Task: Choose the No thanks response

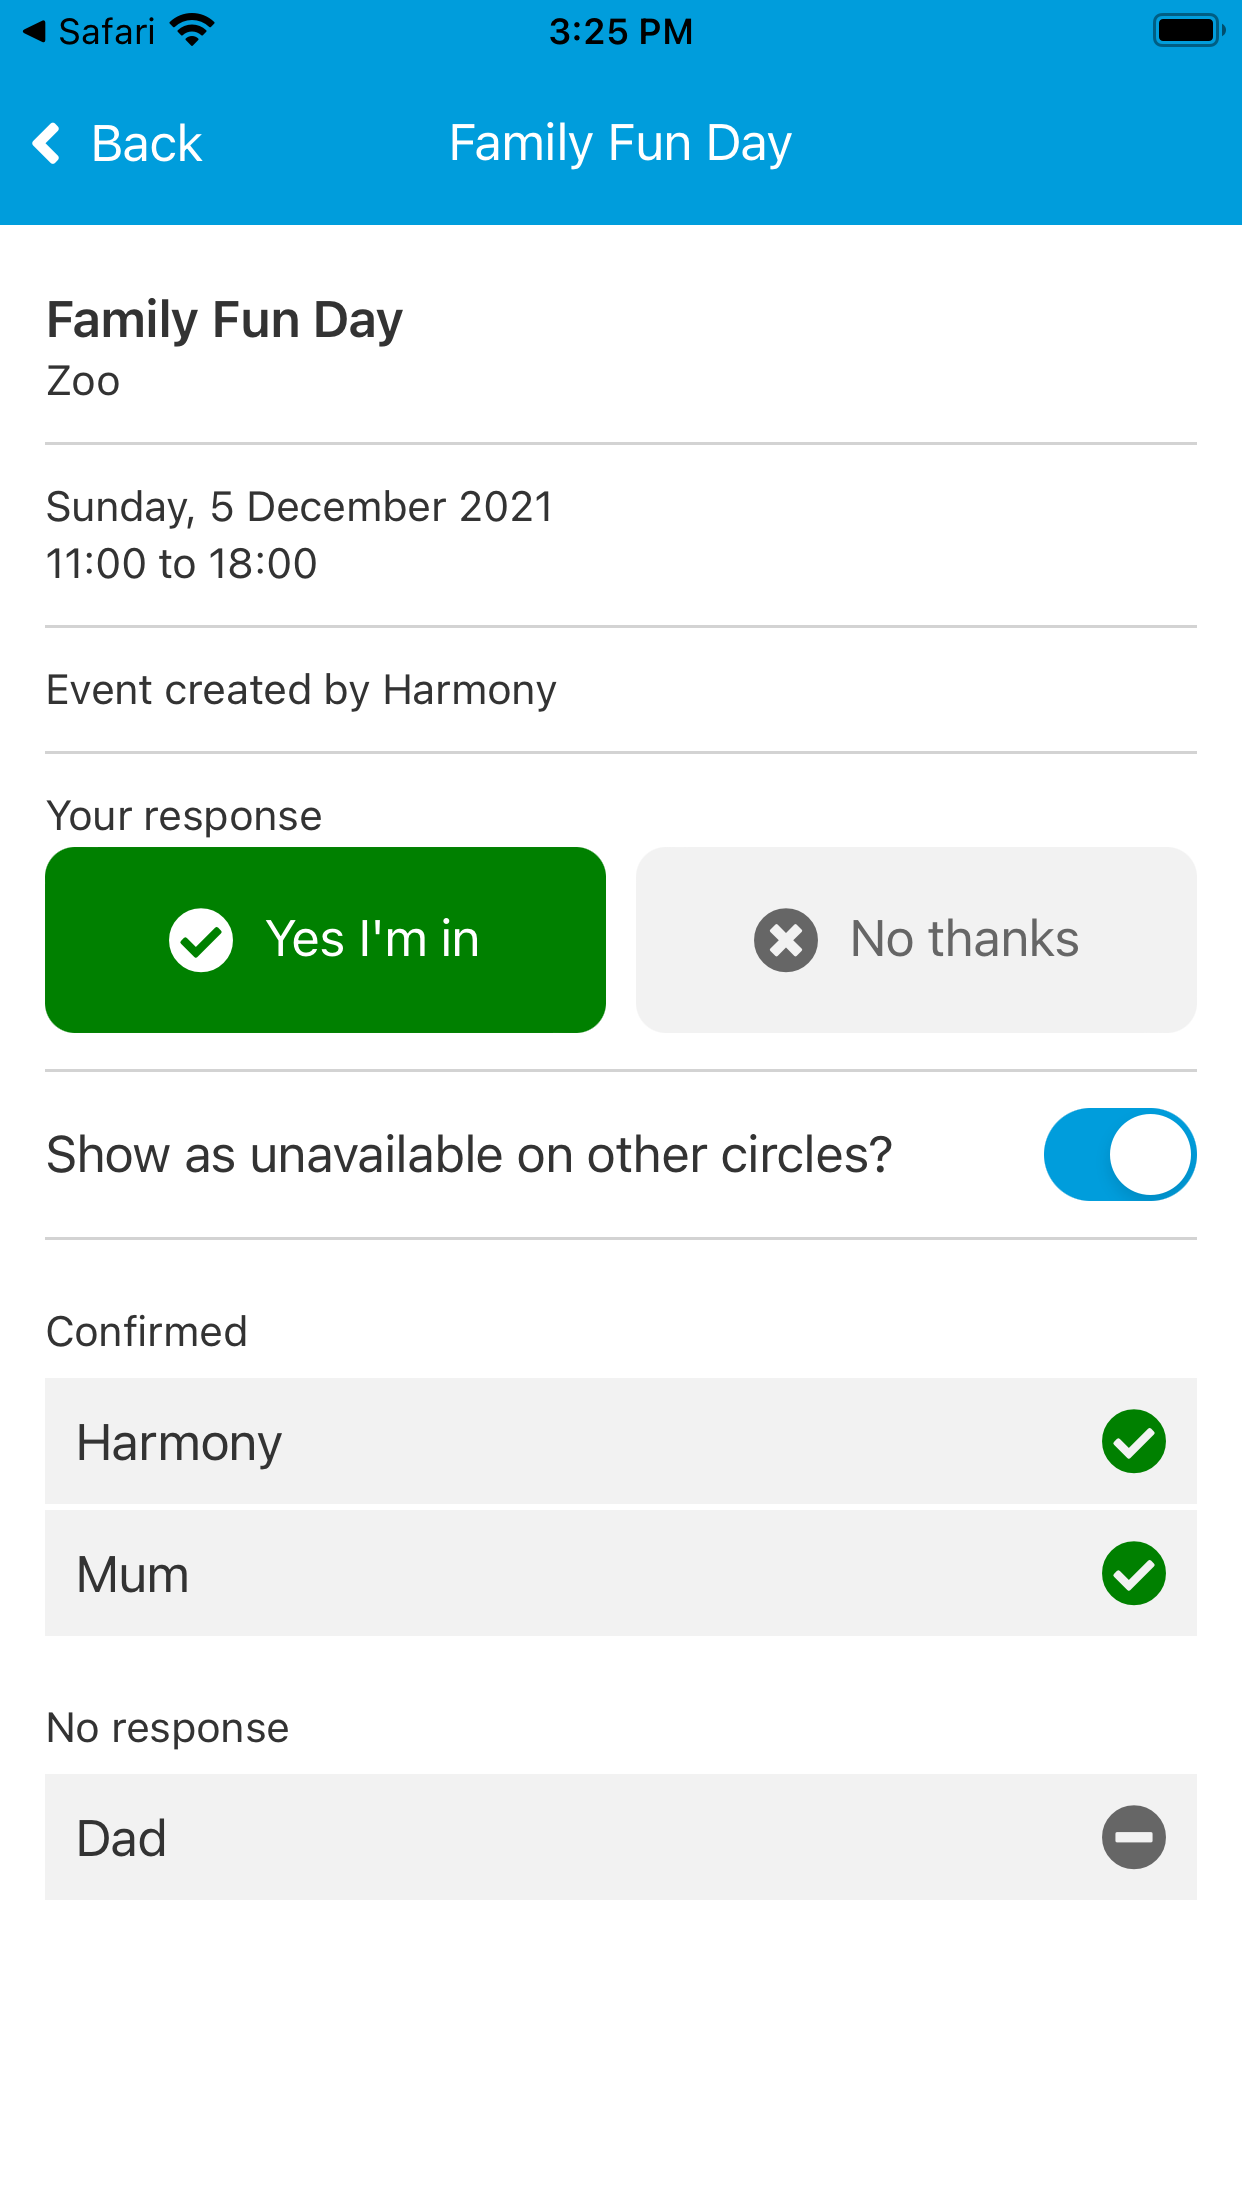Action: pyautogui.click(x=916, y=940)
